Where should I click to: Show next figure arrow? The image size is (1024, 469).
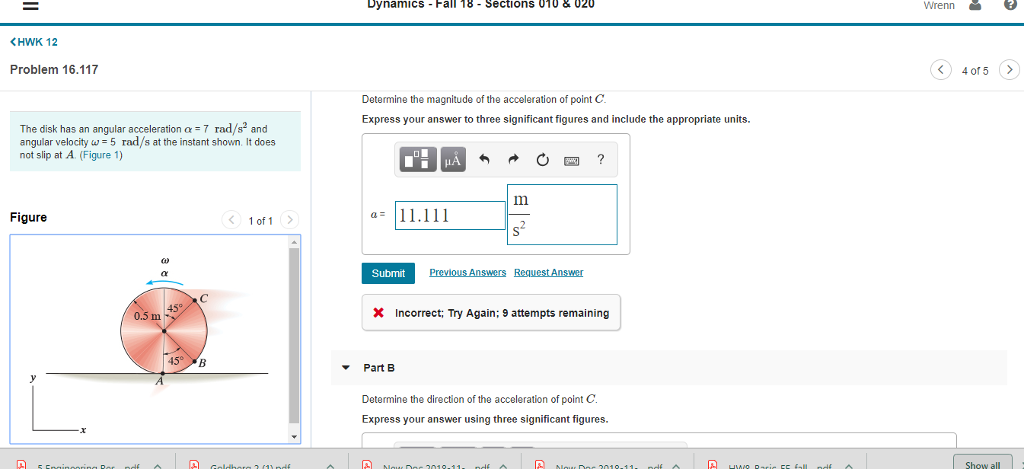(291, 220)
